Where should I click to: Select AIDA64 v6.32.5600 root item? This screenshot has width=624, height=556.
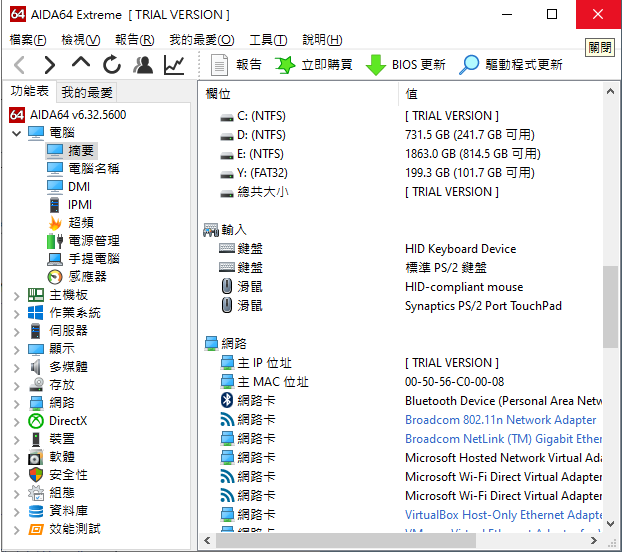pyautogui.click(x=68, y=115)
